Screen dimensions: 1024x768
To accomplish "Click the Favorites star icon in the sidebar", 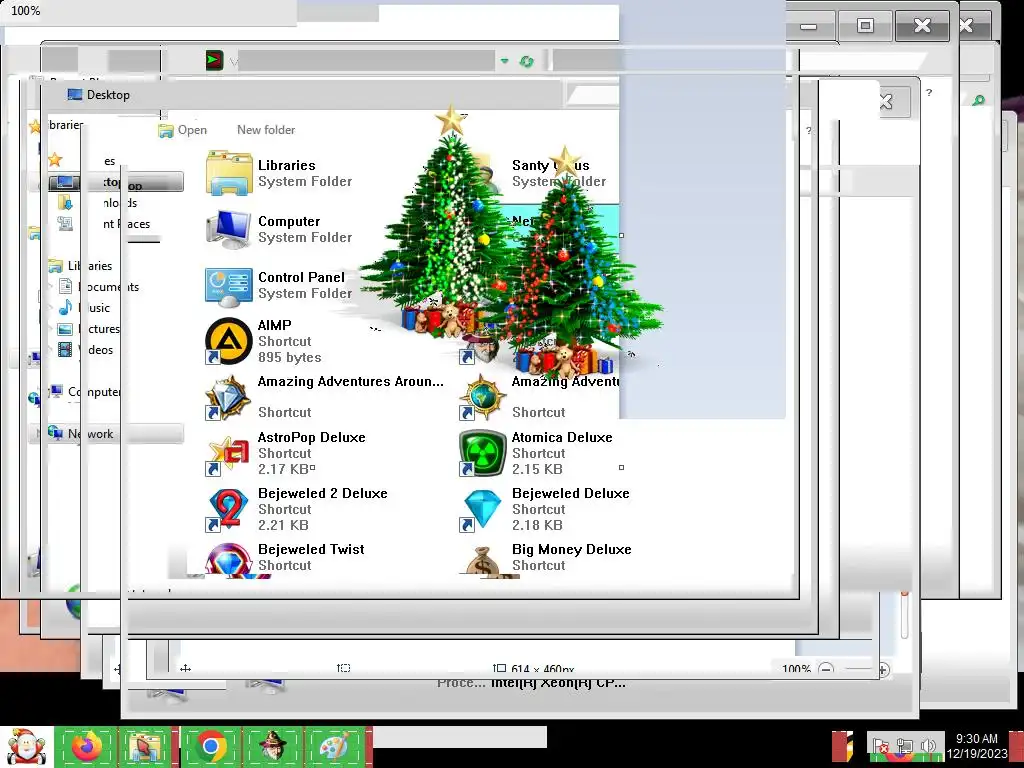I will [55, 159].
